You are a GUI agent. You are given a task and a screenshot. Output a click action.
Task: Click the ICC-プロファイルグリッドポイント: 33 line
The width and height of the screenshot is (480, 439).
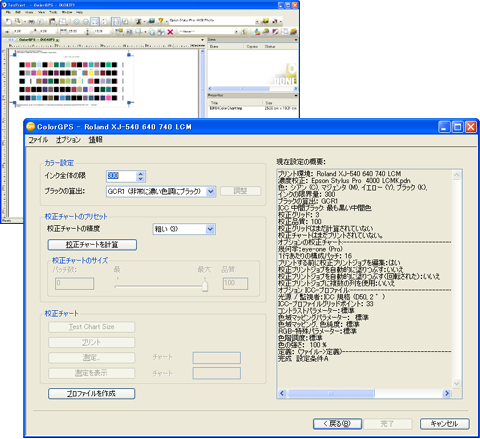[326, 304]
